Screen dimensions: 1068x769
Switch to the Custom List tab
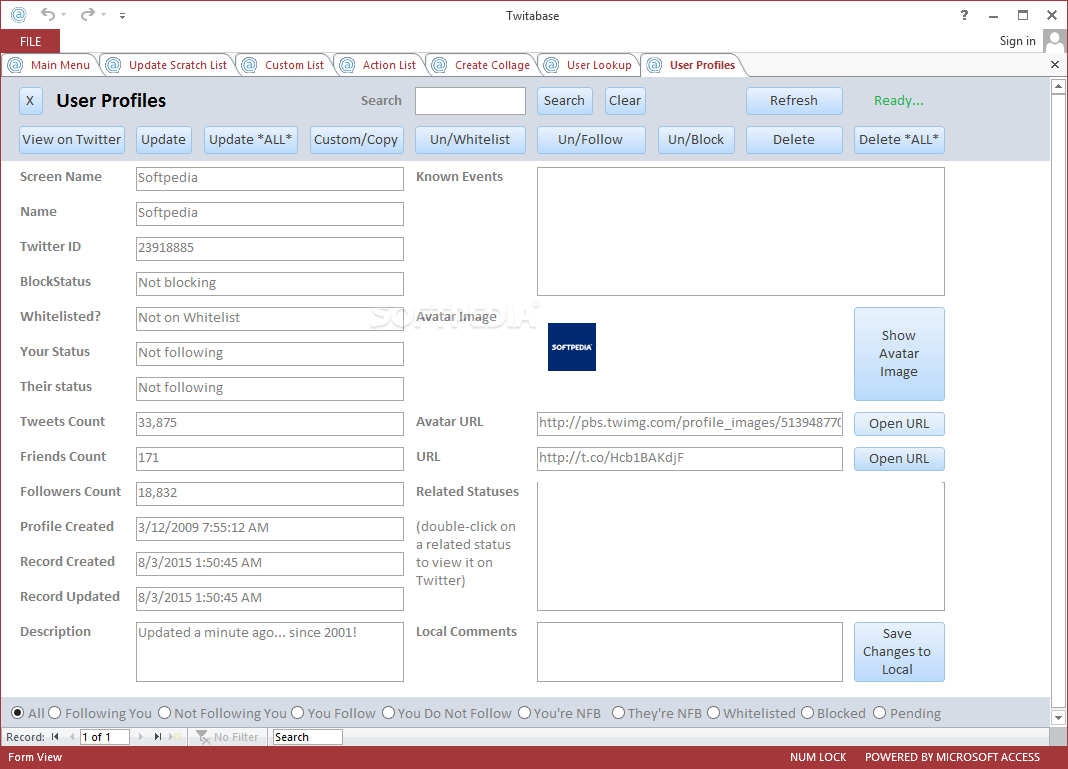285,65
